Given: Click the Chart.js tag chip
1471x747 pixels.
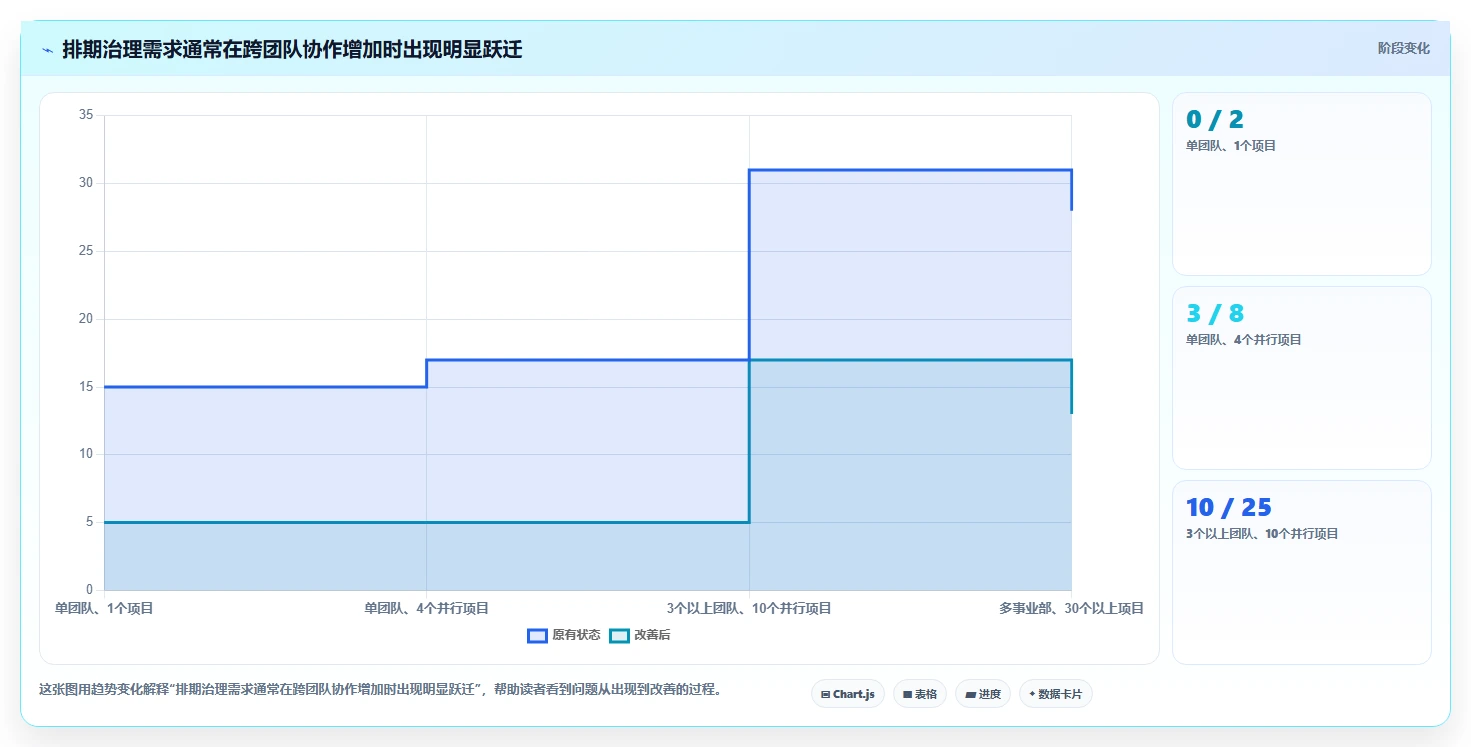Looking at the screenshot, I should point(847,694).
